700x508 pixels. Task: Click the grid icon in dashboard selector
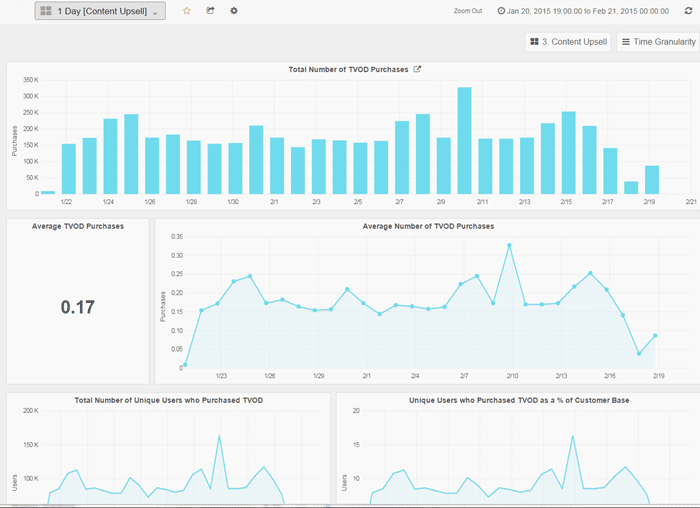[46, 11]
